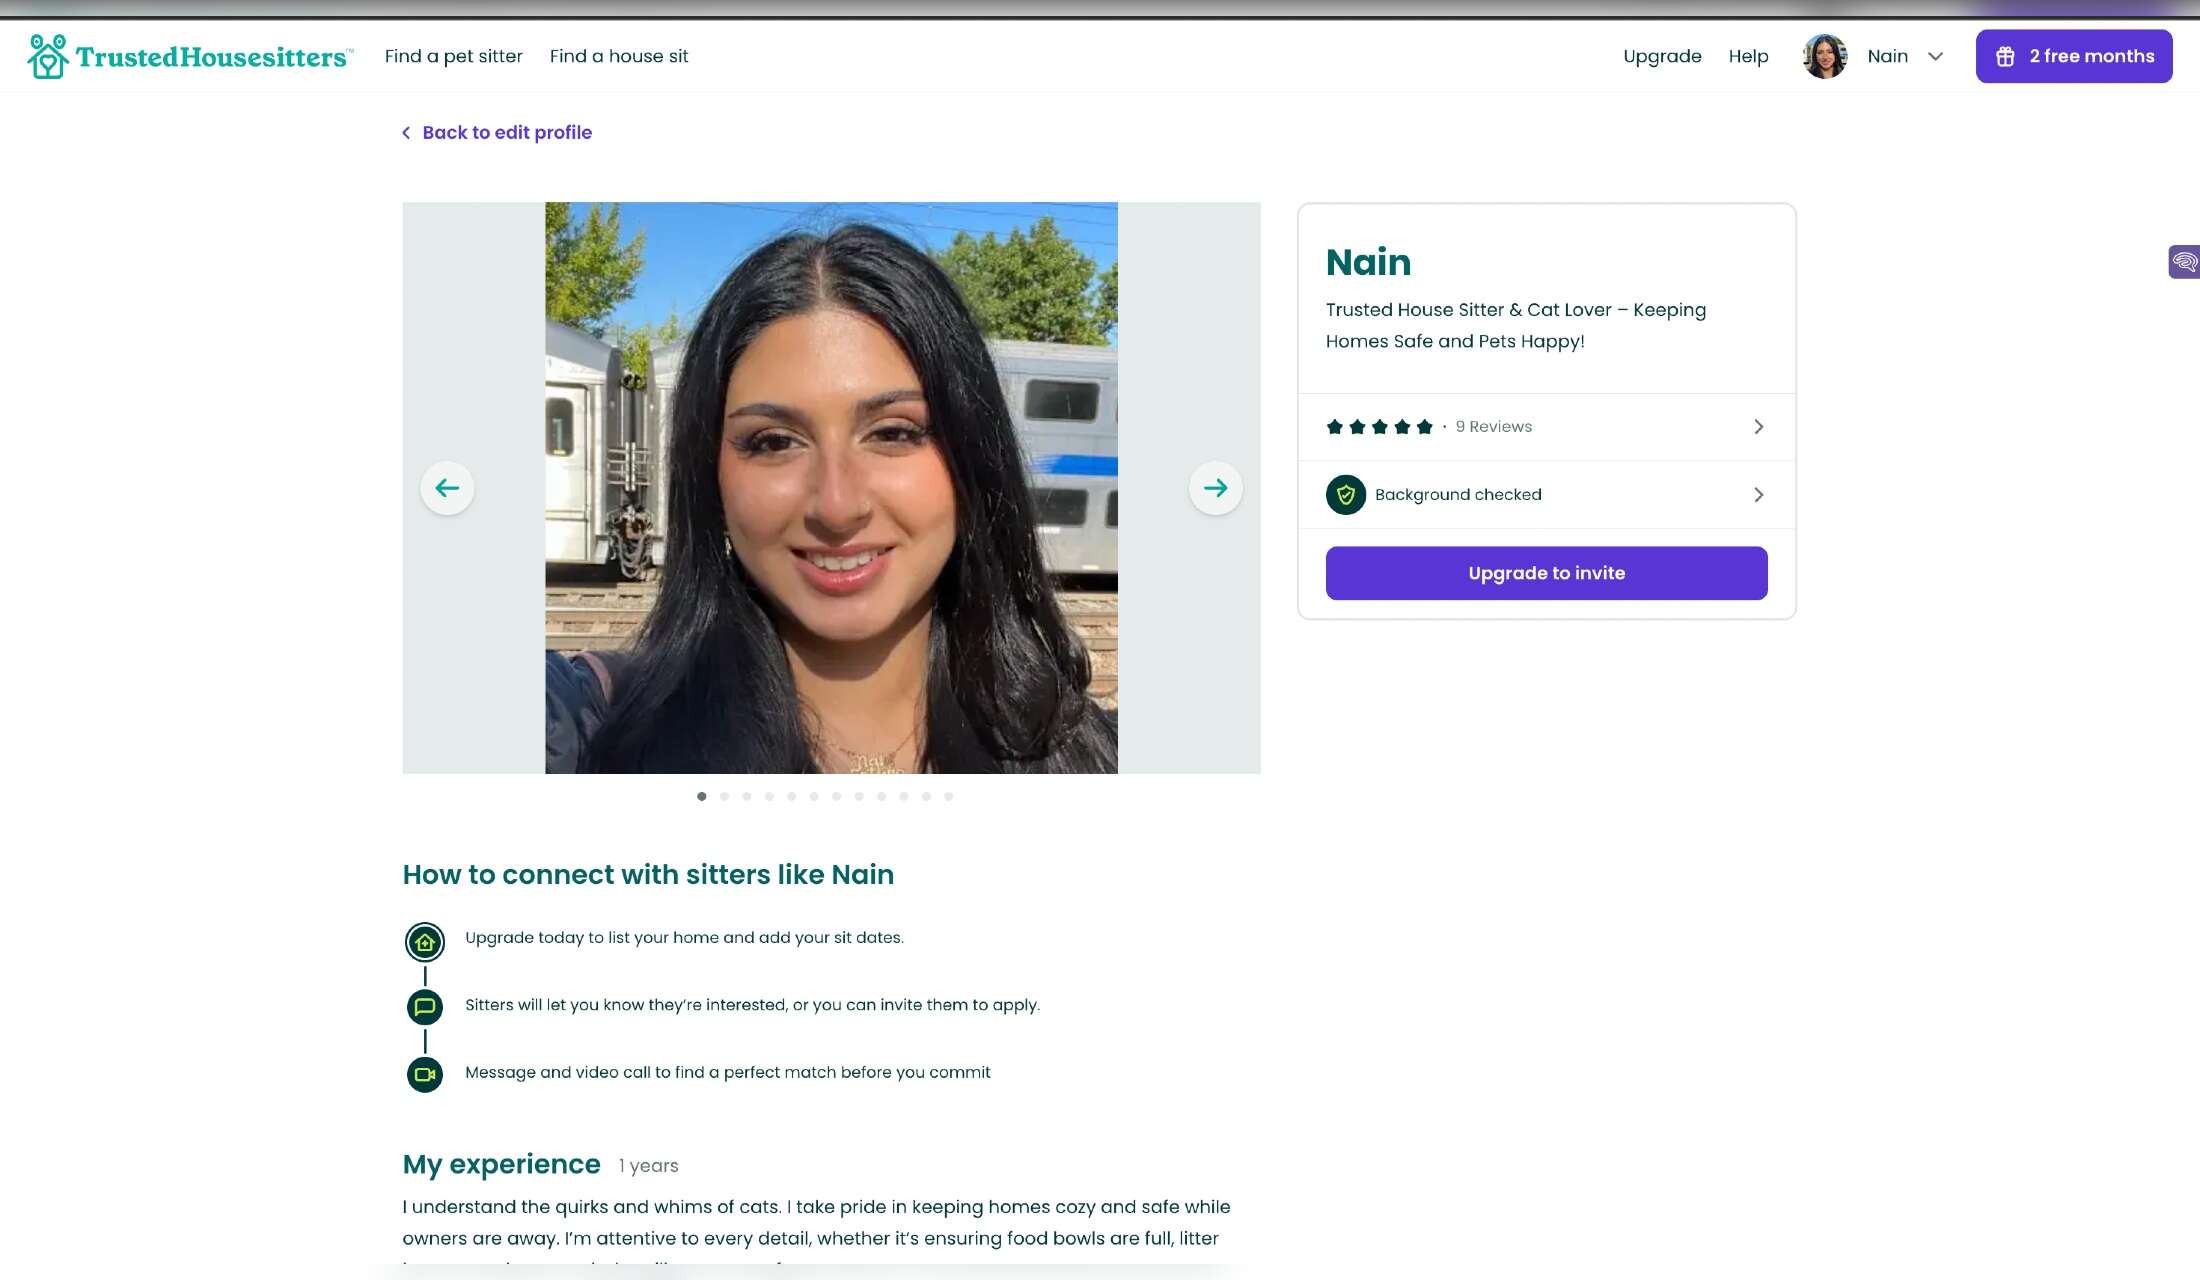Click the Upgrade to invite button
Screen dimensions: 2200x1280
click(x=1546, y=573)
